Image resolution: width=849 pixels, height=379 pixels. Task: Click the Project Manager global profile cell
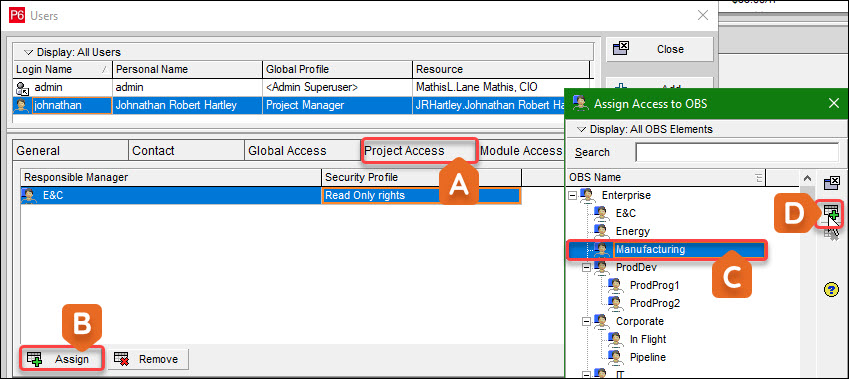click(338, 105)
